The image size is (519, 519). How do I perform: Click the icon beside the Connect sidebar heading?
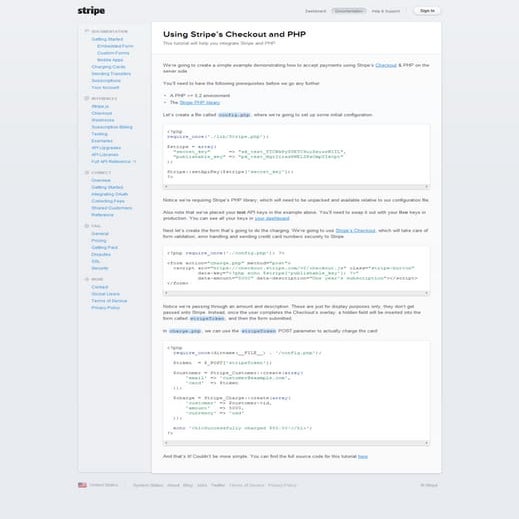click(87, 173)
